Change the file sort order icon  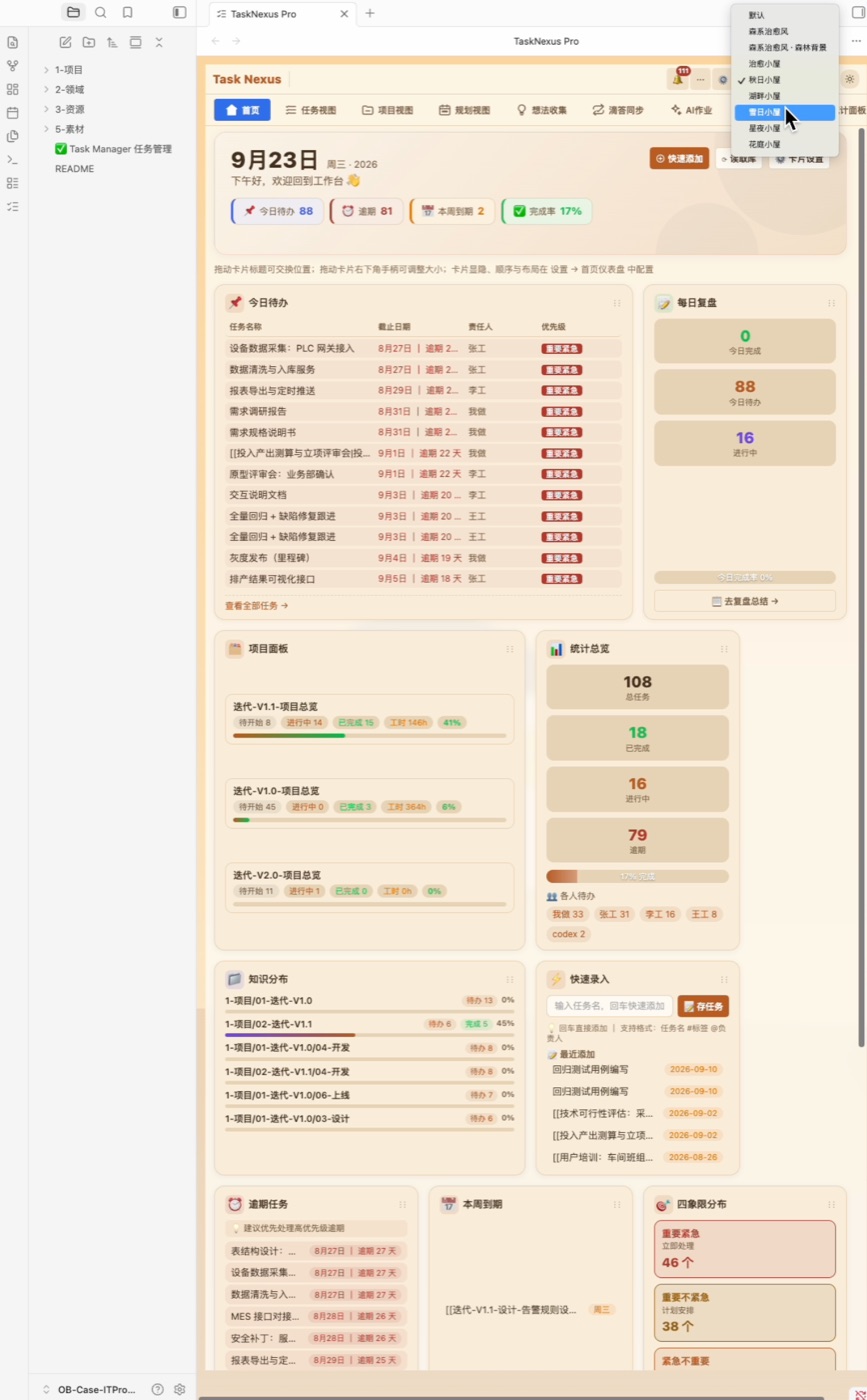click(x=111, y=42)
